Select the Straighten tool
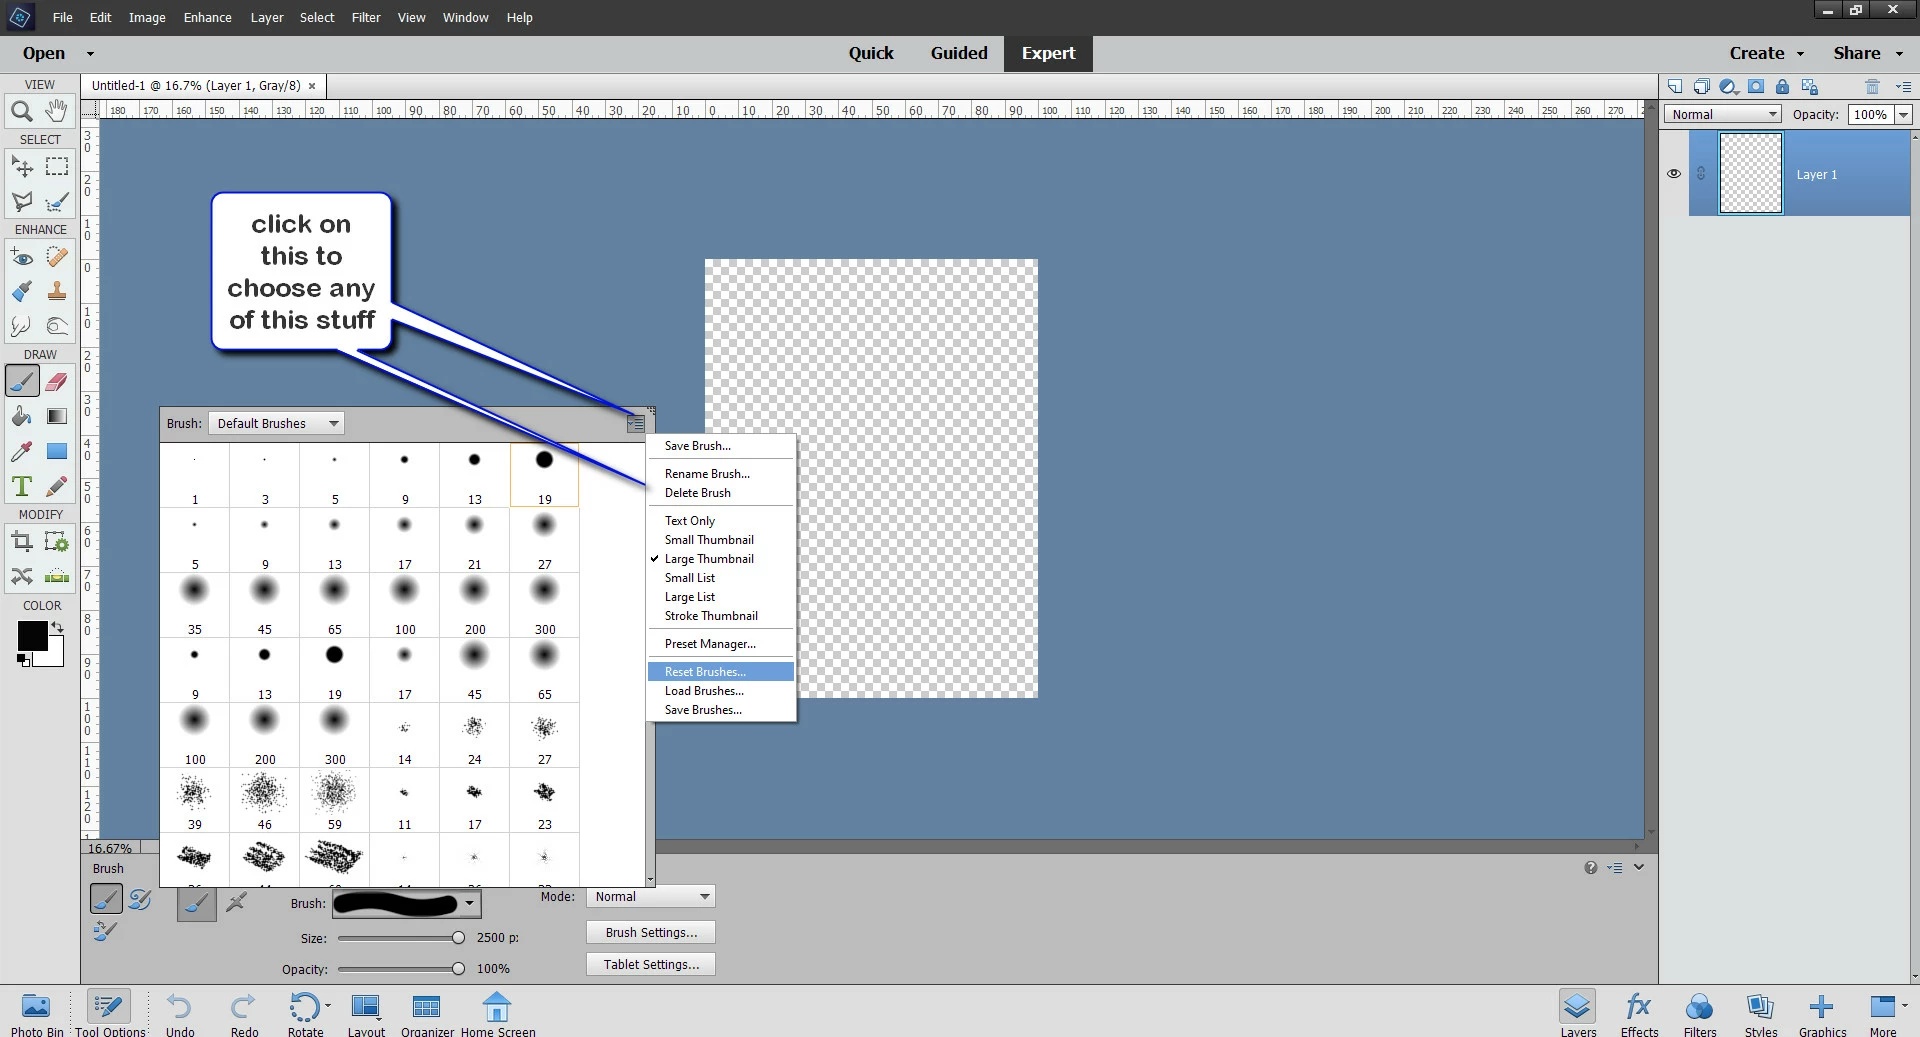This screenshot has width=1920, height=1037. 57,576
